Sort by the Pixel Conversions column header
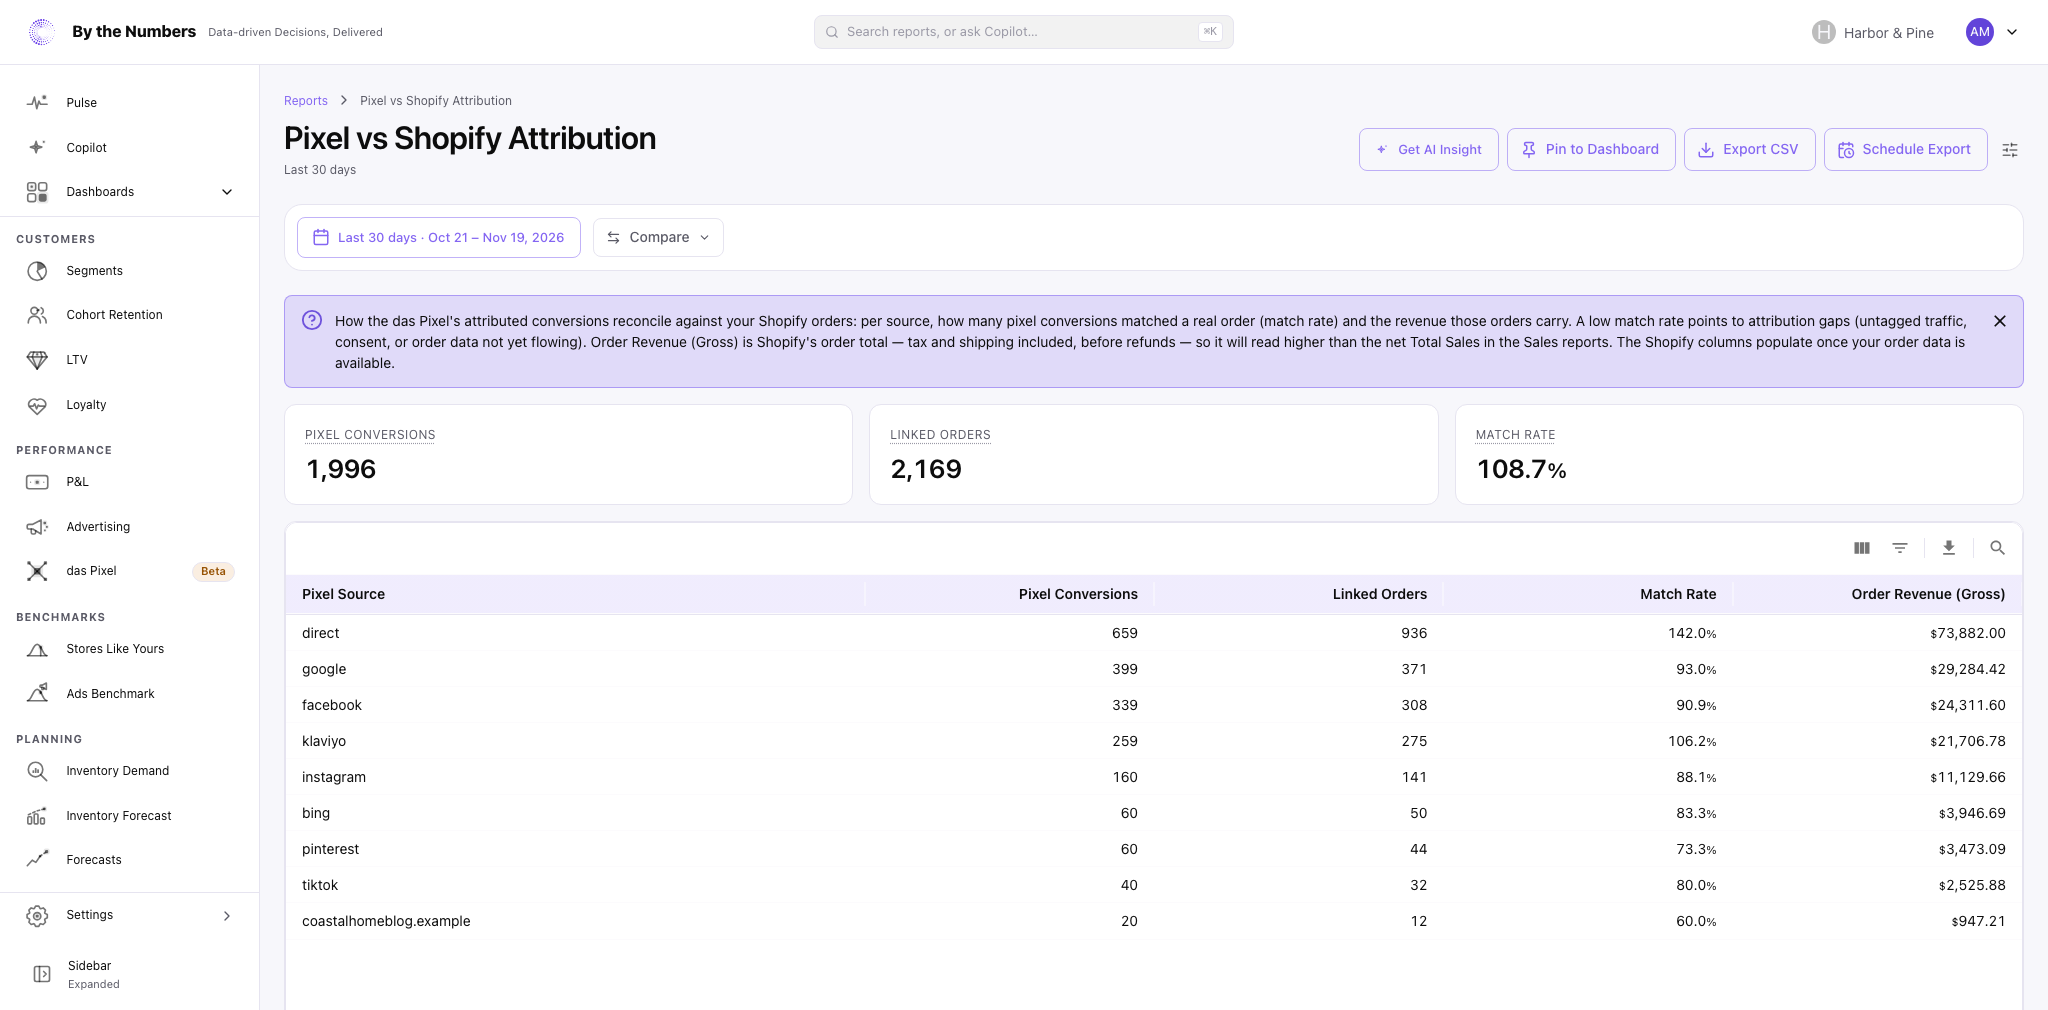Image resolution: width=2048 pixels, height=1010 pixels. click(1078, 594)
